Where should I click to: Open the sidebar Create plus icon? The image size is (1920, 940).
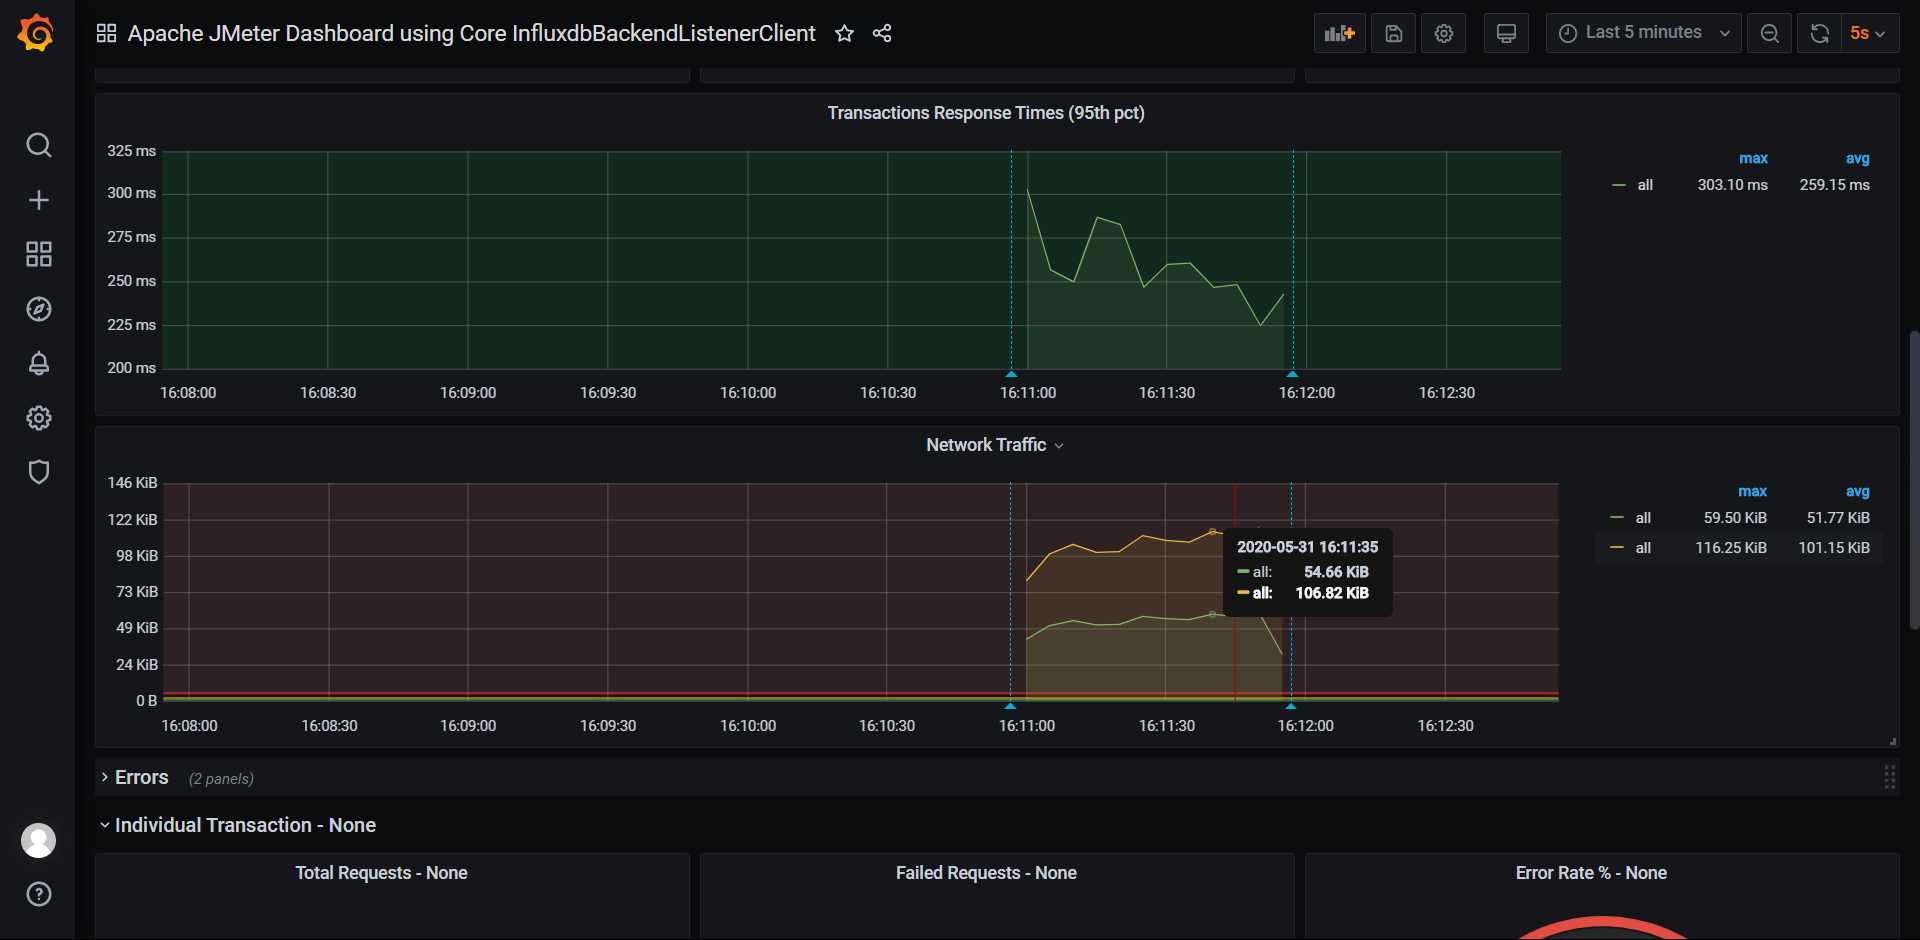[39, 200]
